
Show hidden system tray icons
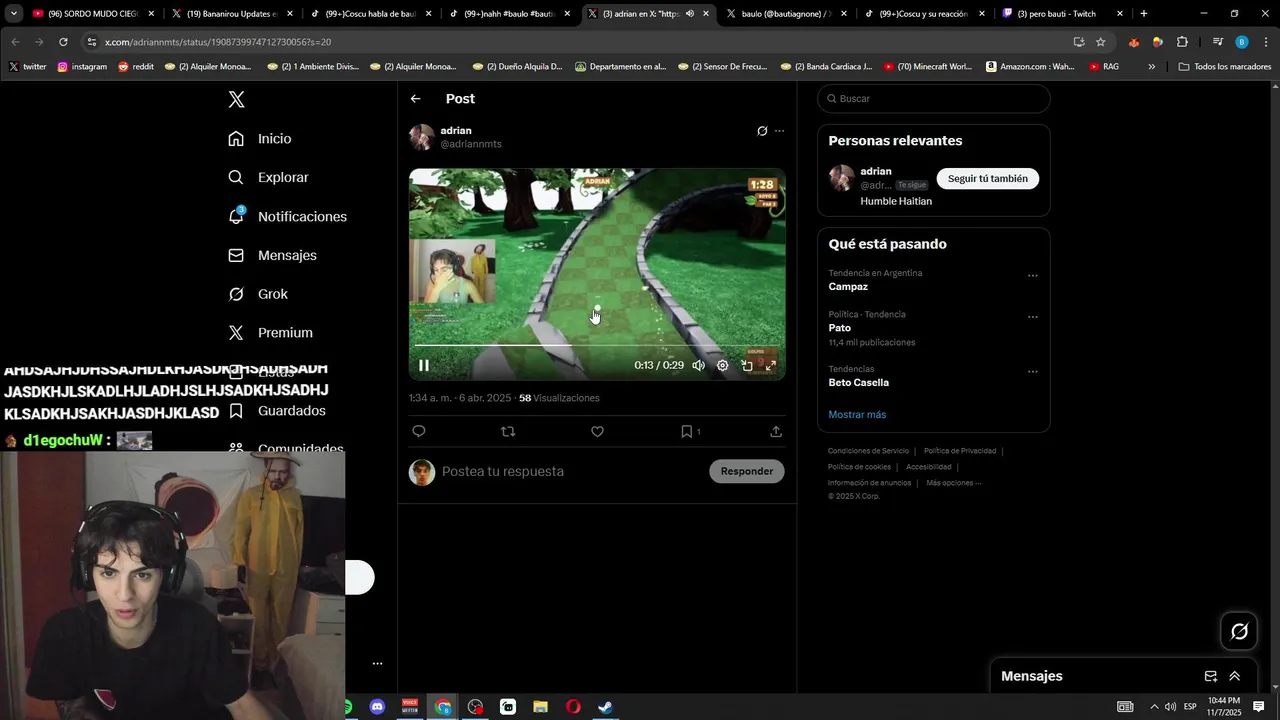tap(1153, 707)
